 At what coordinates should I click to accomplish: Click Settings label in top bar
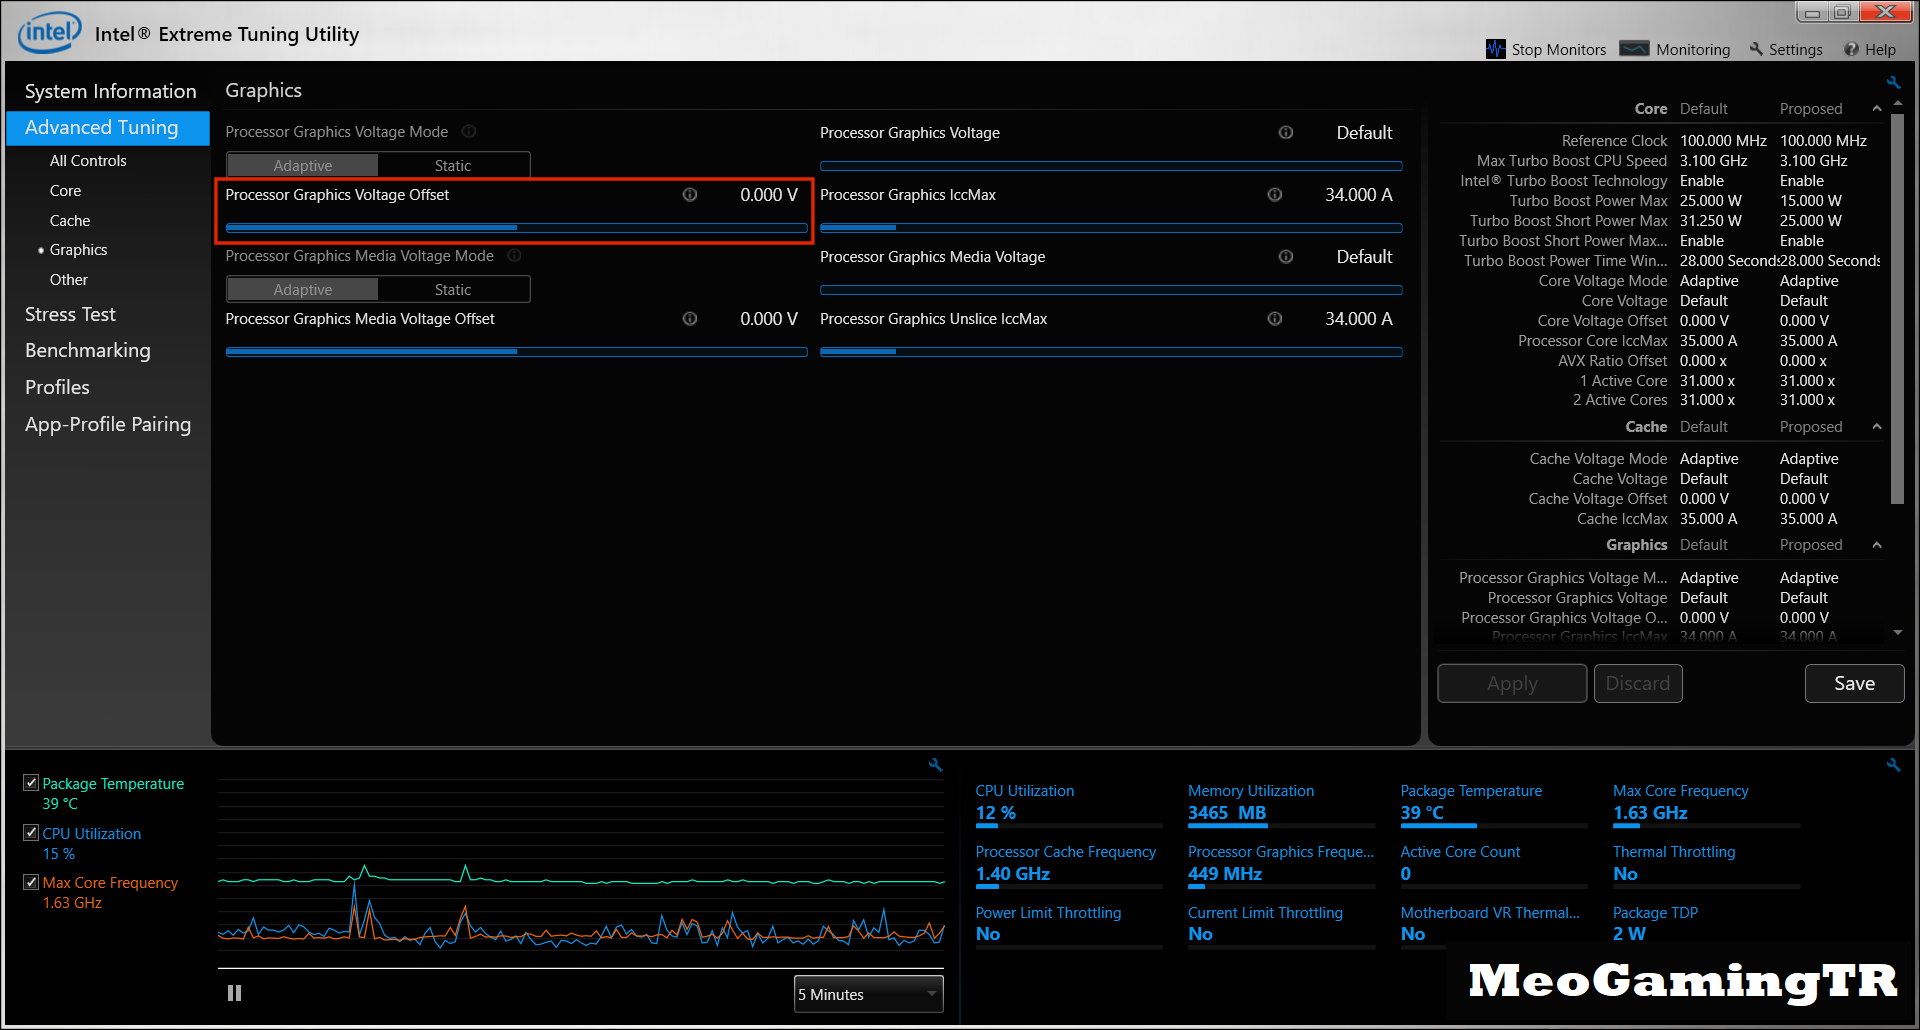pyautogui.click(x=1795, y=49)
